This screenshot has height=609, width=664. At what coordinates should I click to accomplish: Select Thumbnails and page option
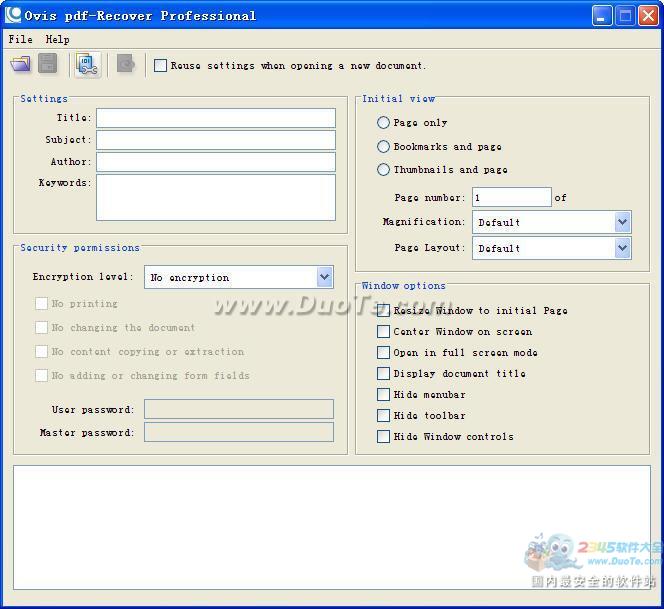(x=383, y=170)
